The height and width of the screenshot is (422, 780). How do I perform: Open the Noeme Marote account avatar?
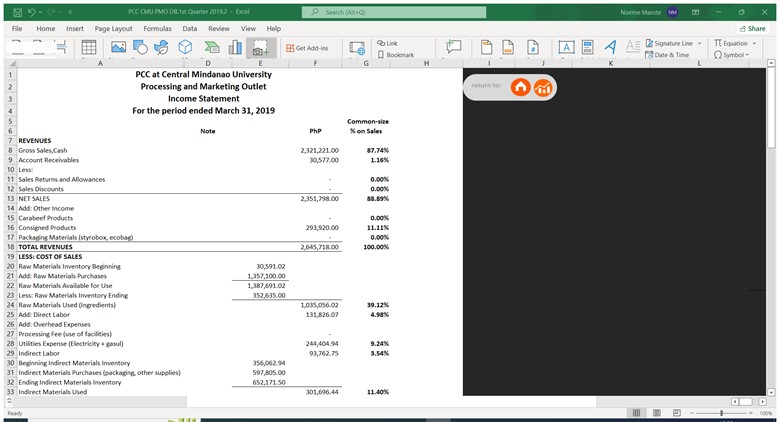pos(673,12)
